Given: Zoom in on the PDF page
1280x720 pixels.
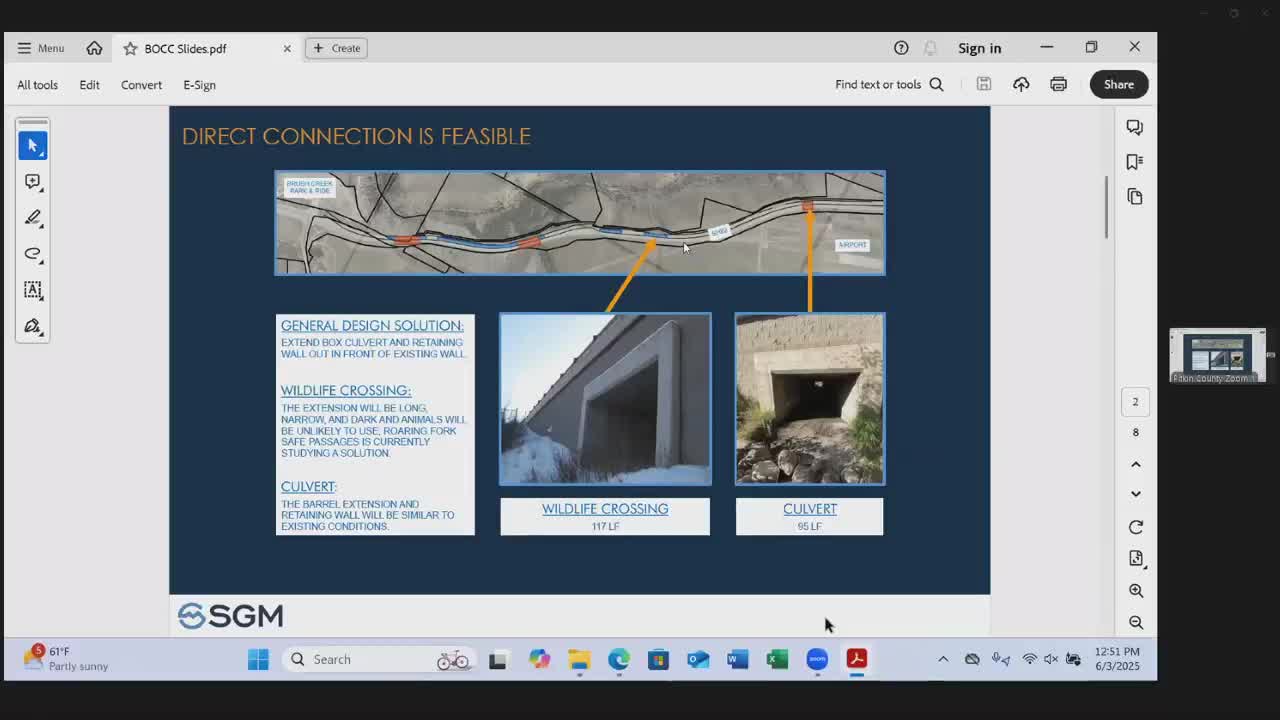Looking at the screenshot, I should 1135,591.
